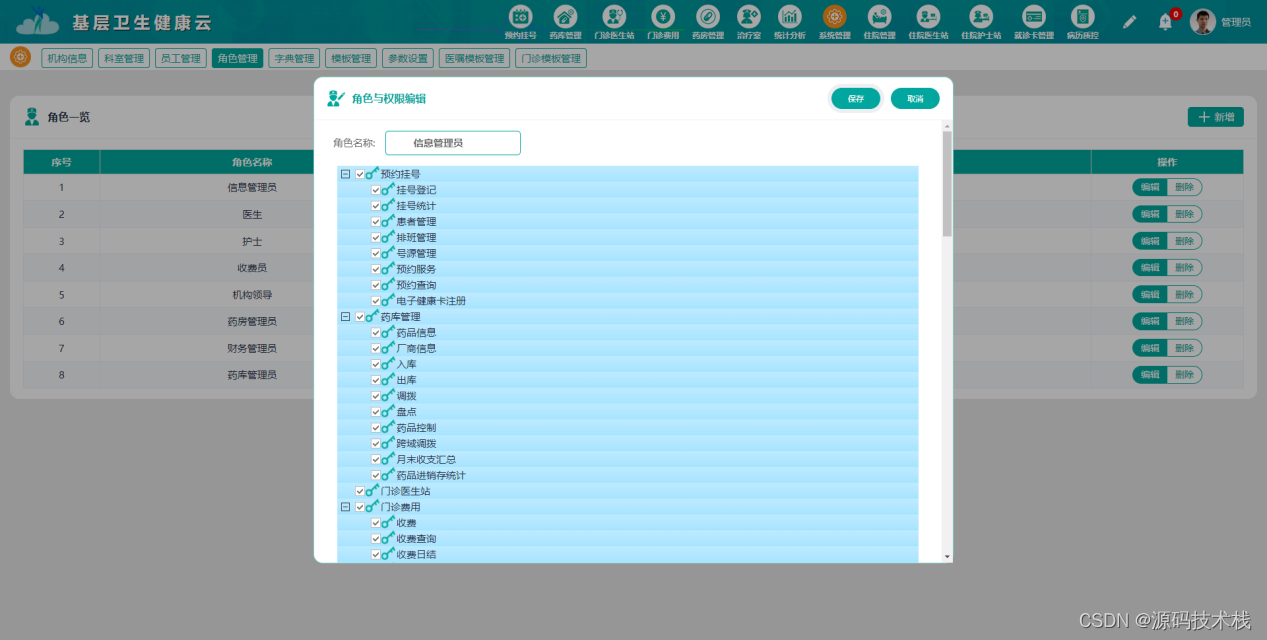
Task: Select the 跨域调拨 tree row text
Action: pos(416,443)
